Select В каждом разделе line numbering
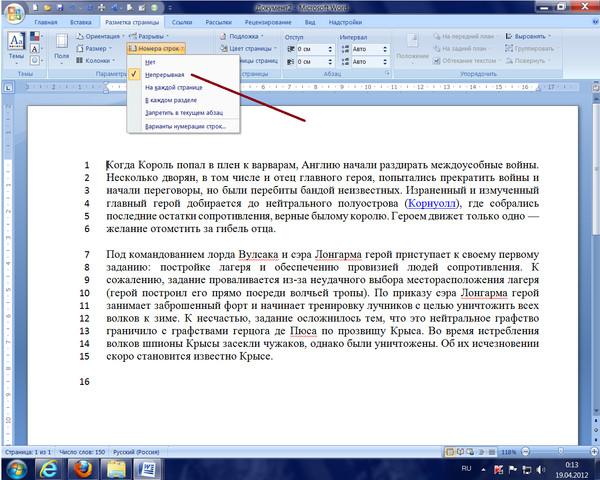This screenshot has width=600, height=480. (184, 100)
